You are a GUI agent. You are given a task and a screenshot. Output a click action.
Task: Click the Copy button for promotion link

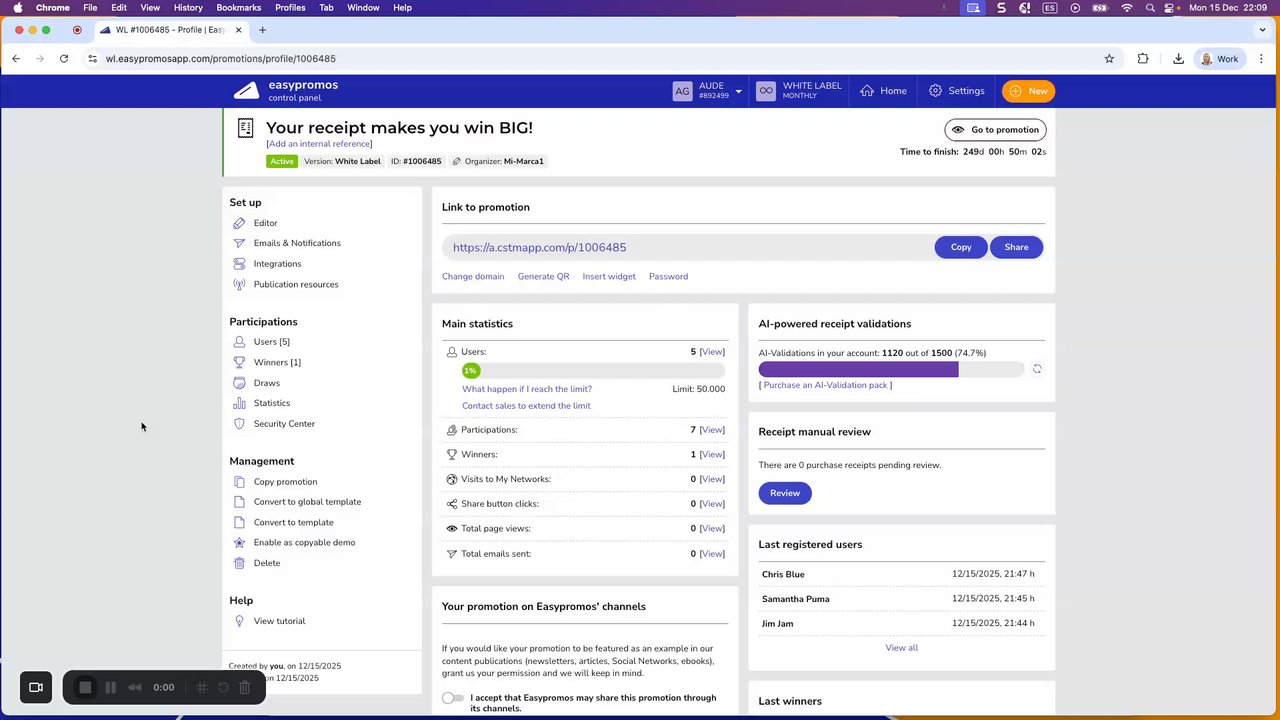click(961, 247)
